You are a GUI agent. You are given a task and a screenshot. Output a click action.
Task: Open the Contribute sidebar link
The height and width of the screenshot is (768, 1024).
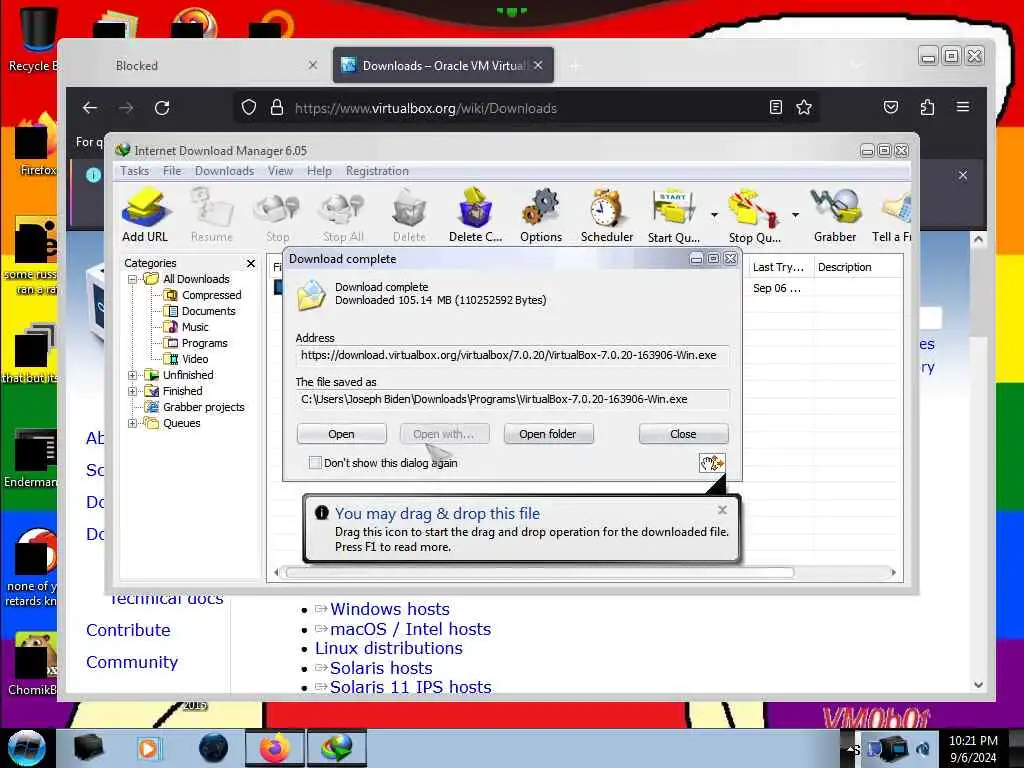click(128, 630)
